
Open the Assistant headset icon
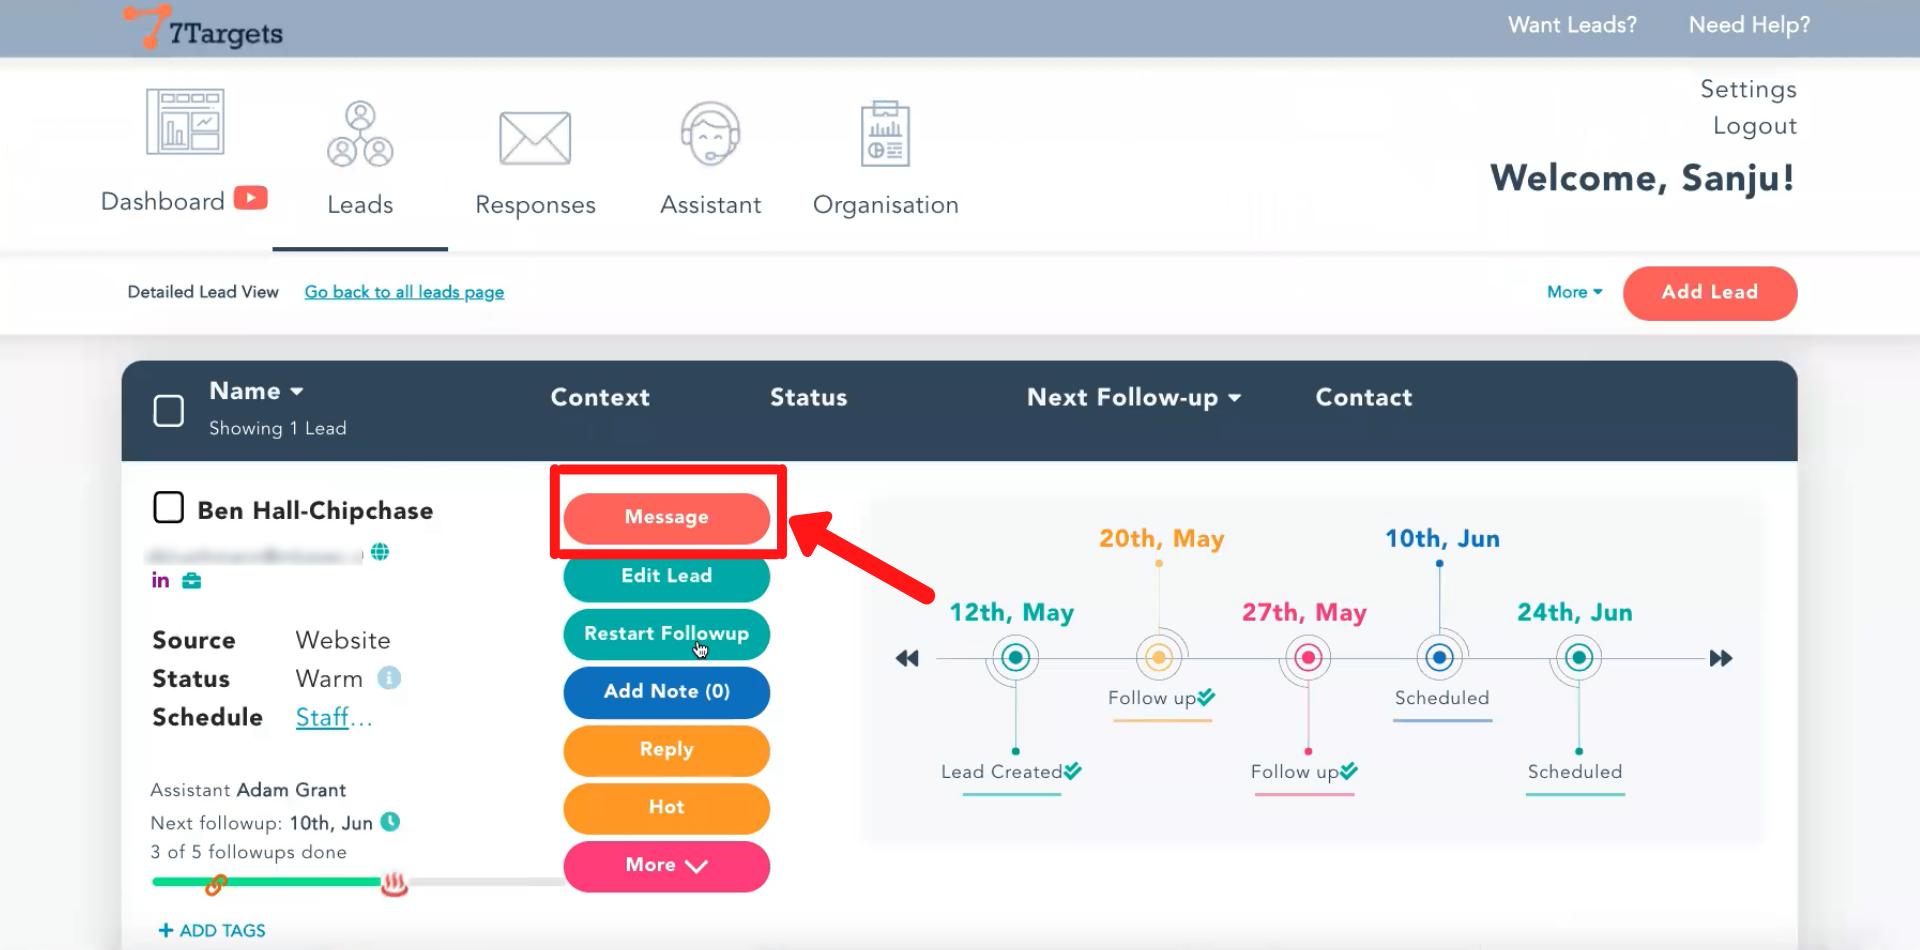click(710, 135)
